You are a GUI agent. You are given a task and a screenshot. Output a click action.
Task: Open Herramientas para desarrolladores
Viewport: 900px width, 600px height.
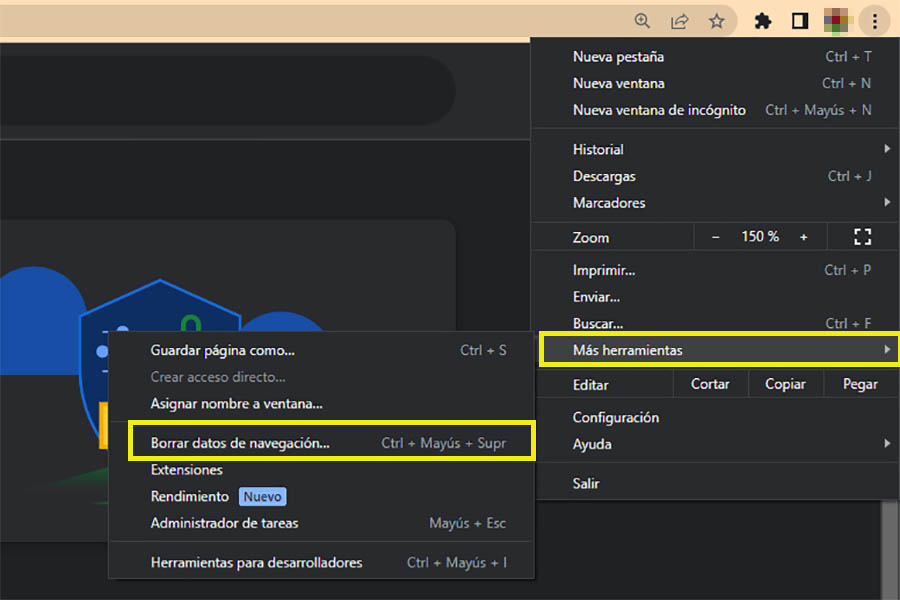coord(257,563)
